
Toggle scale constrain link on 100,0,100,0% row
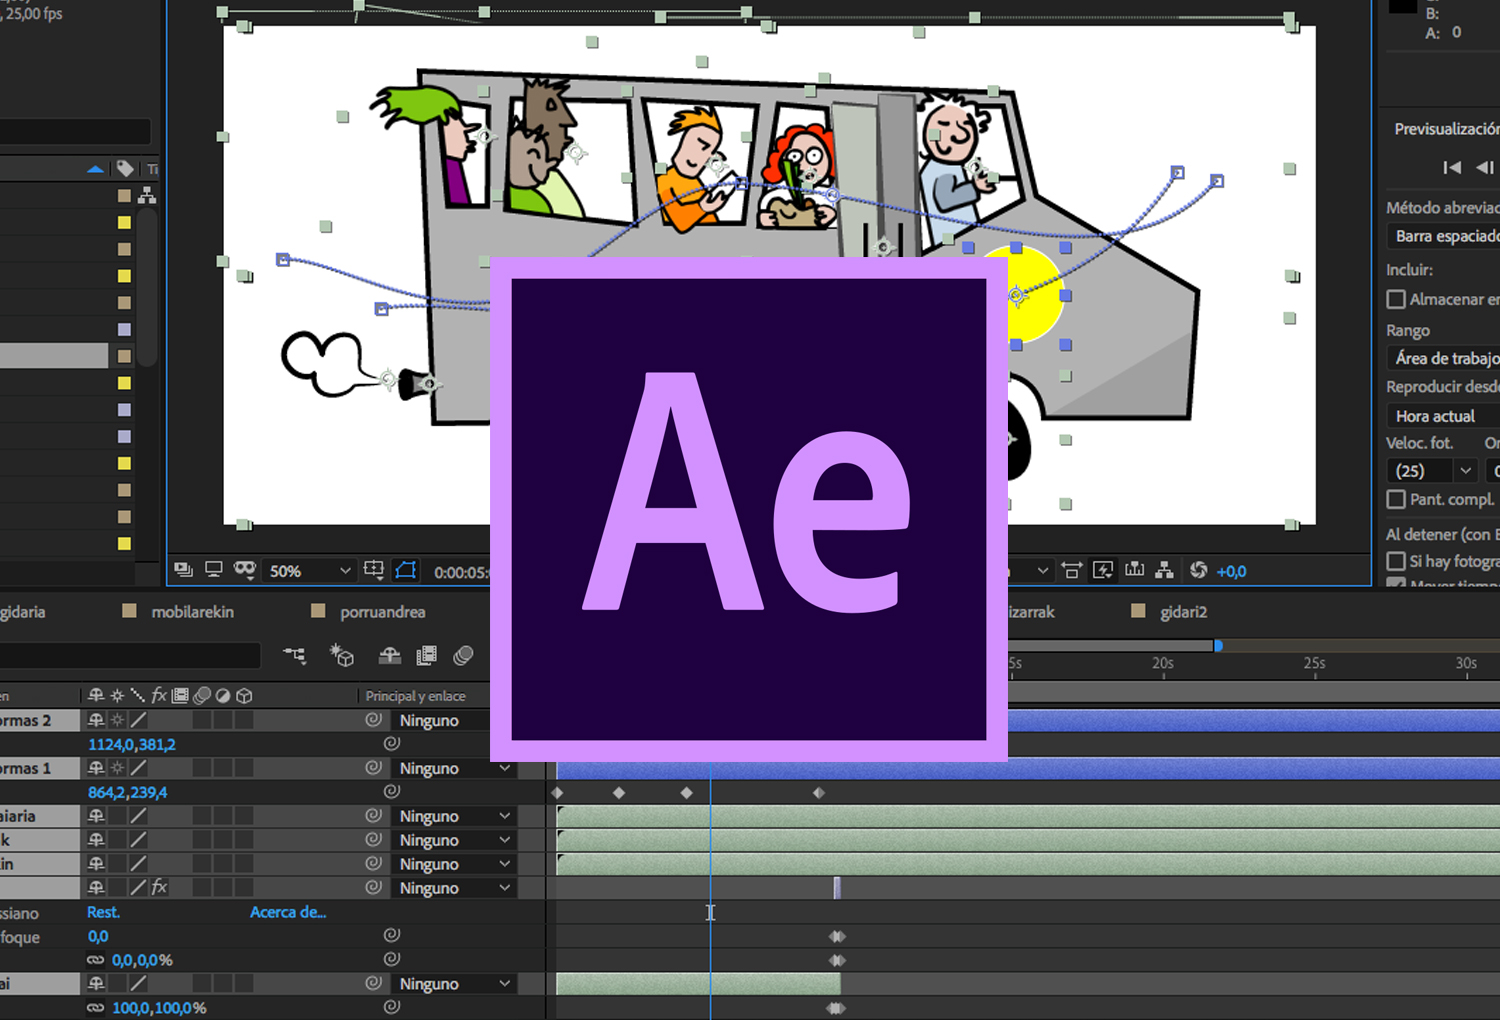(96, 1008)
